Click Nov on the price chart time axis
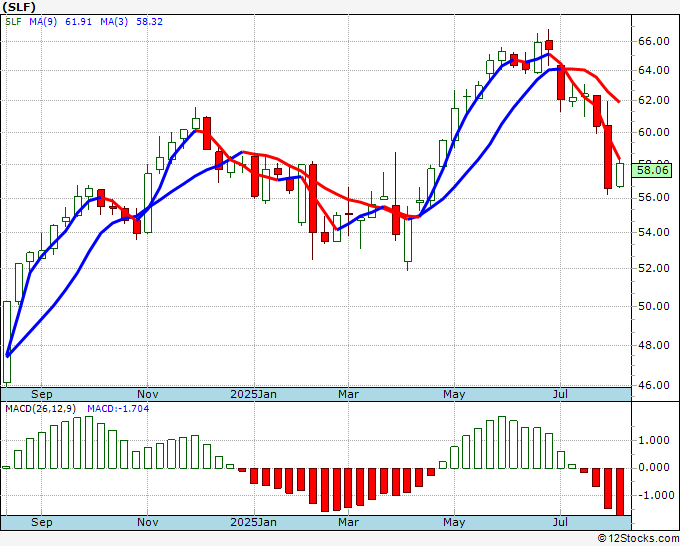Screen dimensions: 680x546 pyautogui.click(x=147, y=395)
